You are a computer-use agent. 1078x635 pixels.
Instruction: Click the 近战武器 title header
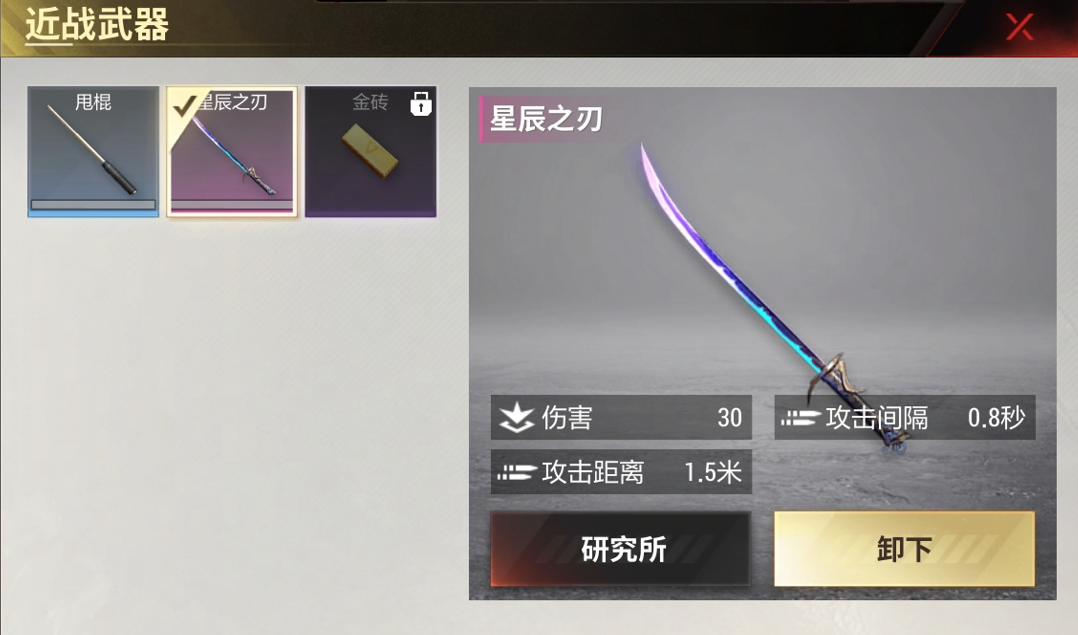(x=97, y=25)
